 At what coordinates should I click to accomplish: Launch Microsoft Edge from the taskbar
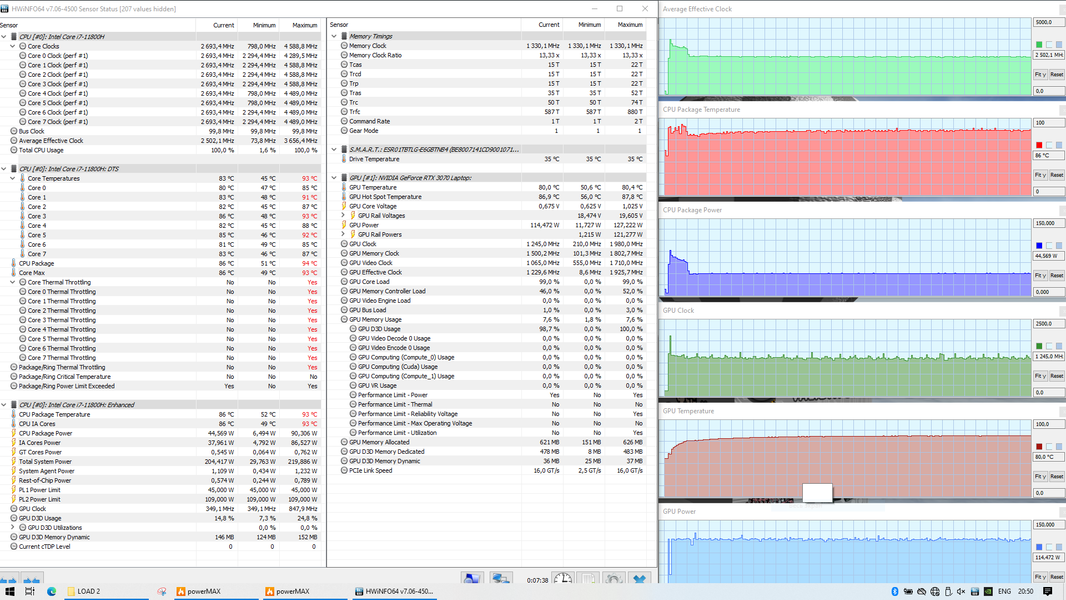coord(51,592)
